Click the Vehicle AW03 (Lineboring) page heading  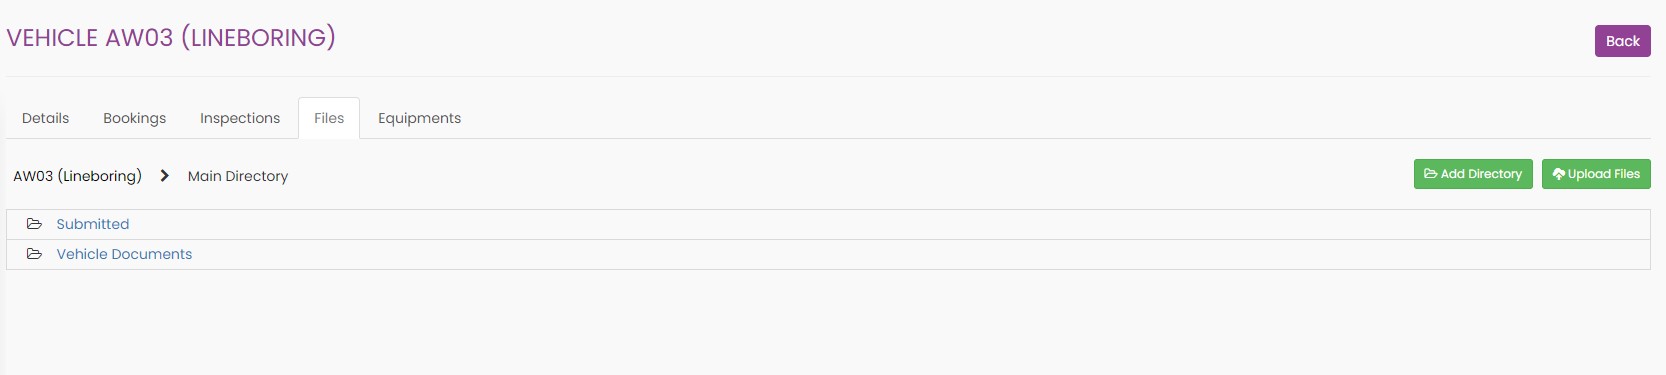[171, 38]
